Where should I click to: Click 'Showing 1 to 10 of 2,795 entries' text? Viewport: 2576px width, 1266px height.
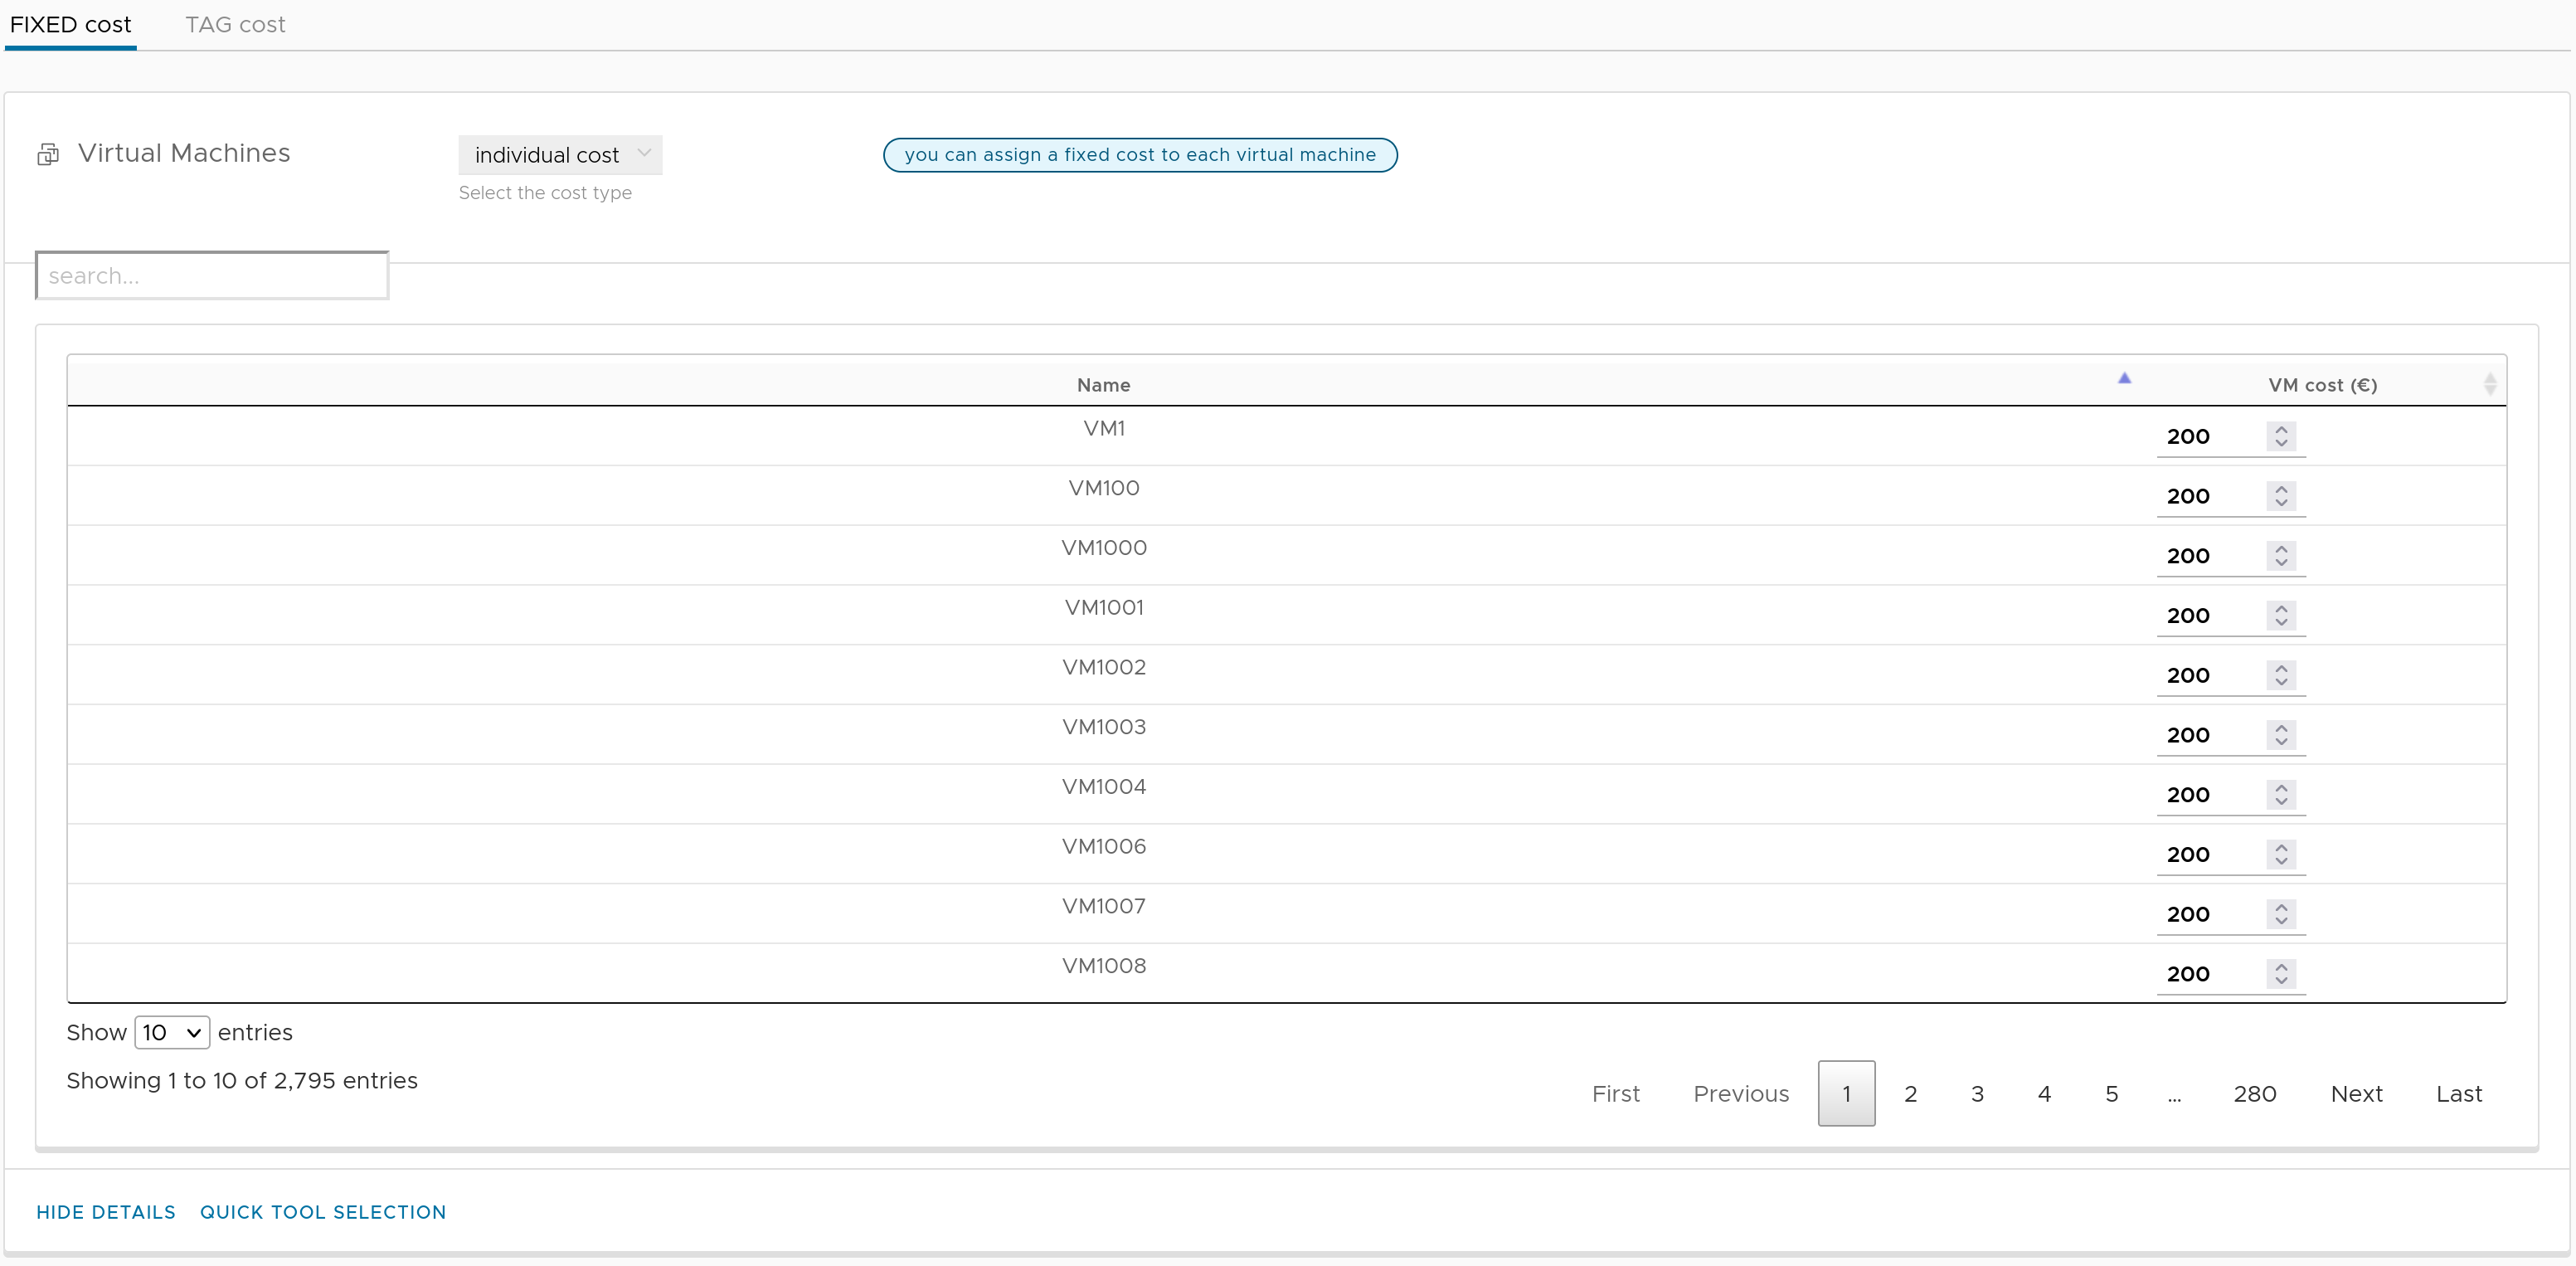[242, 1081]
